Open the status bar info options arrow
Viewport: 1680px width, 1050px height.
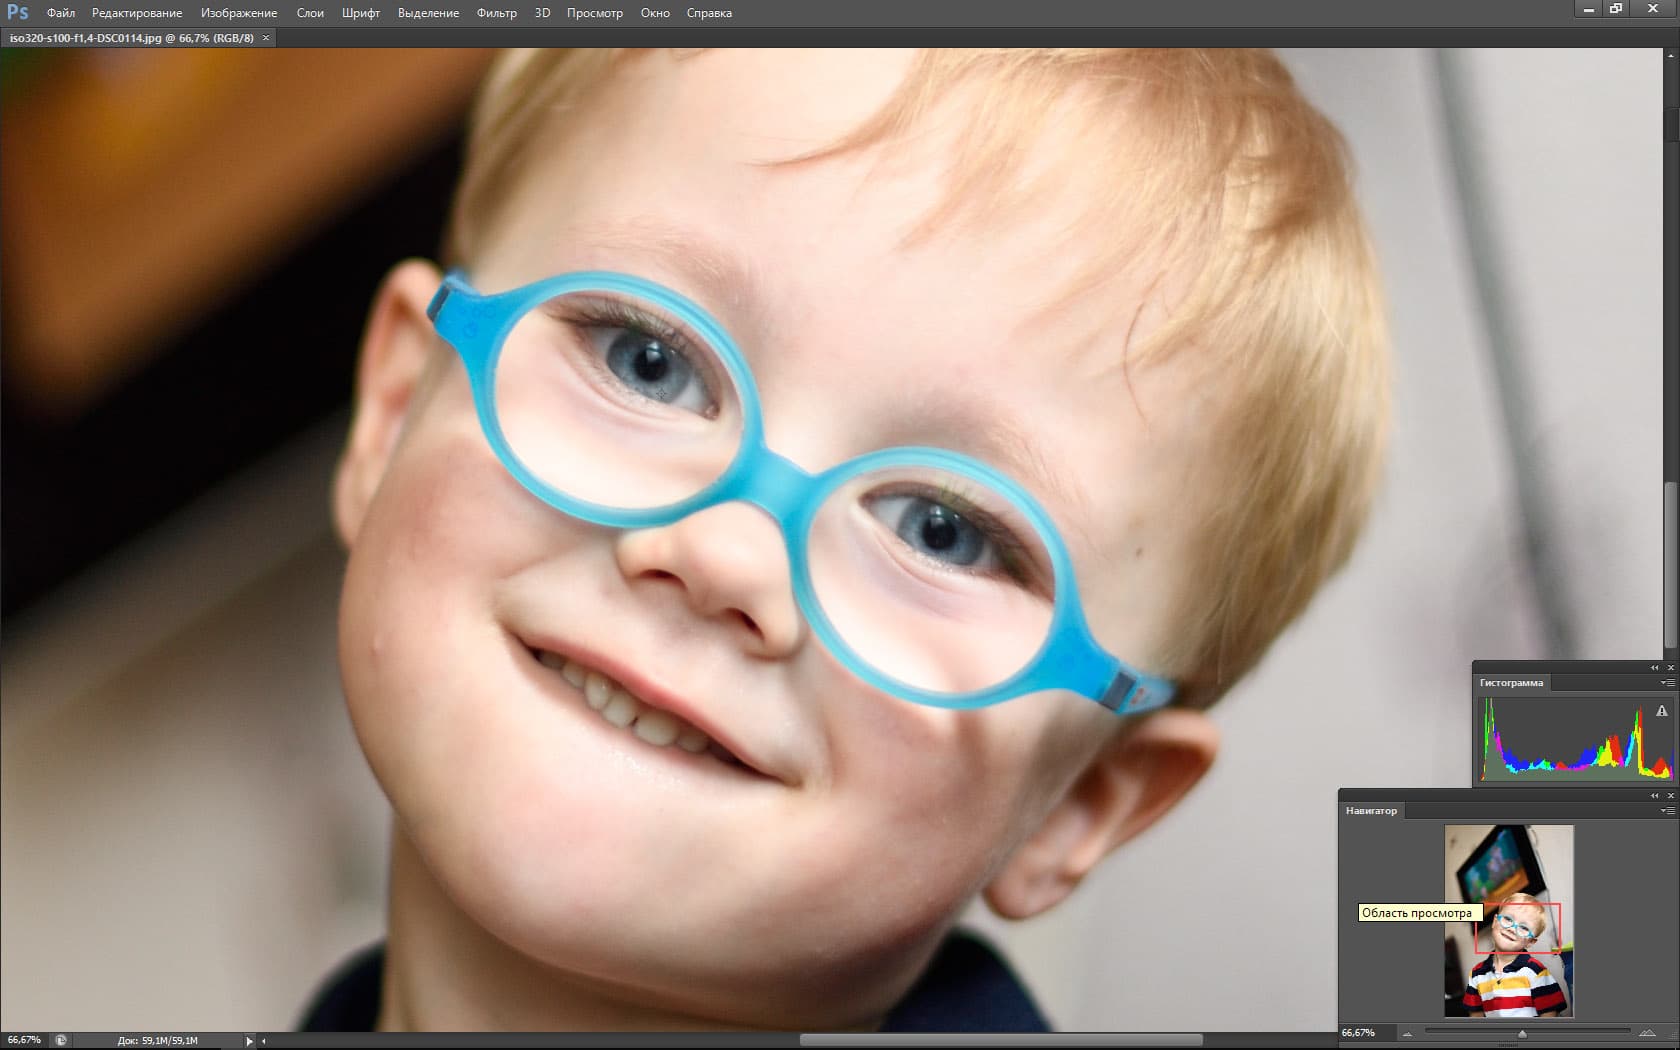(249, 1041)
